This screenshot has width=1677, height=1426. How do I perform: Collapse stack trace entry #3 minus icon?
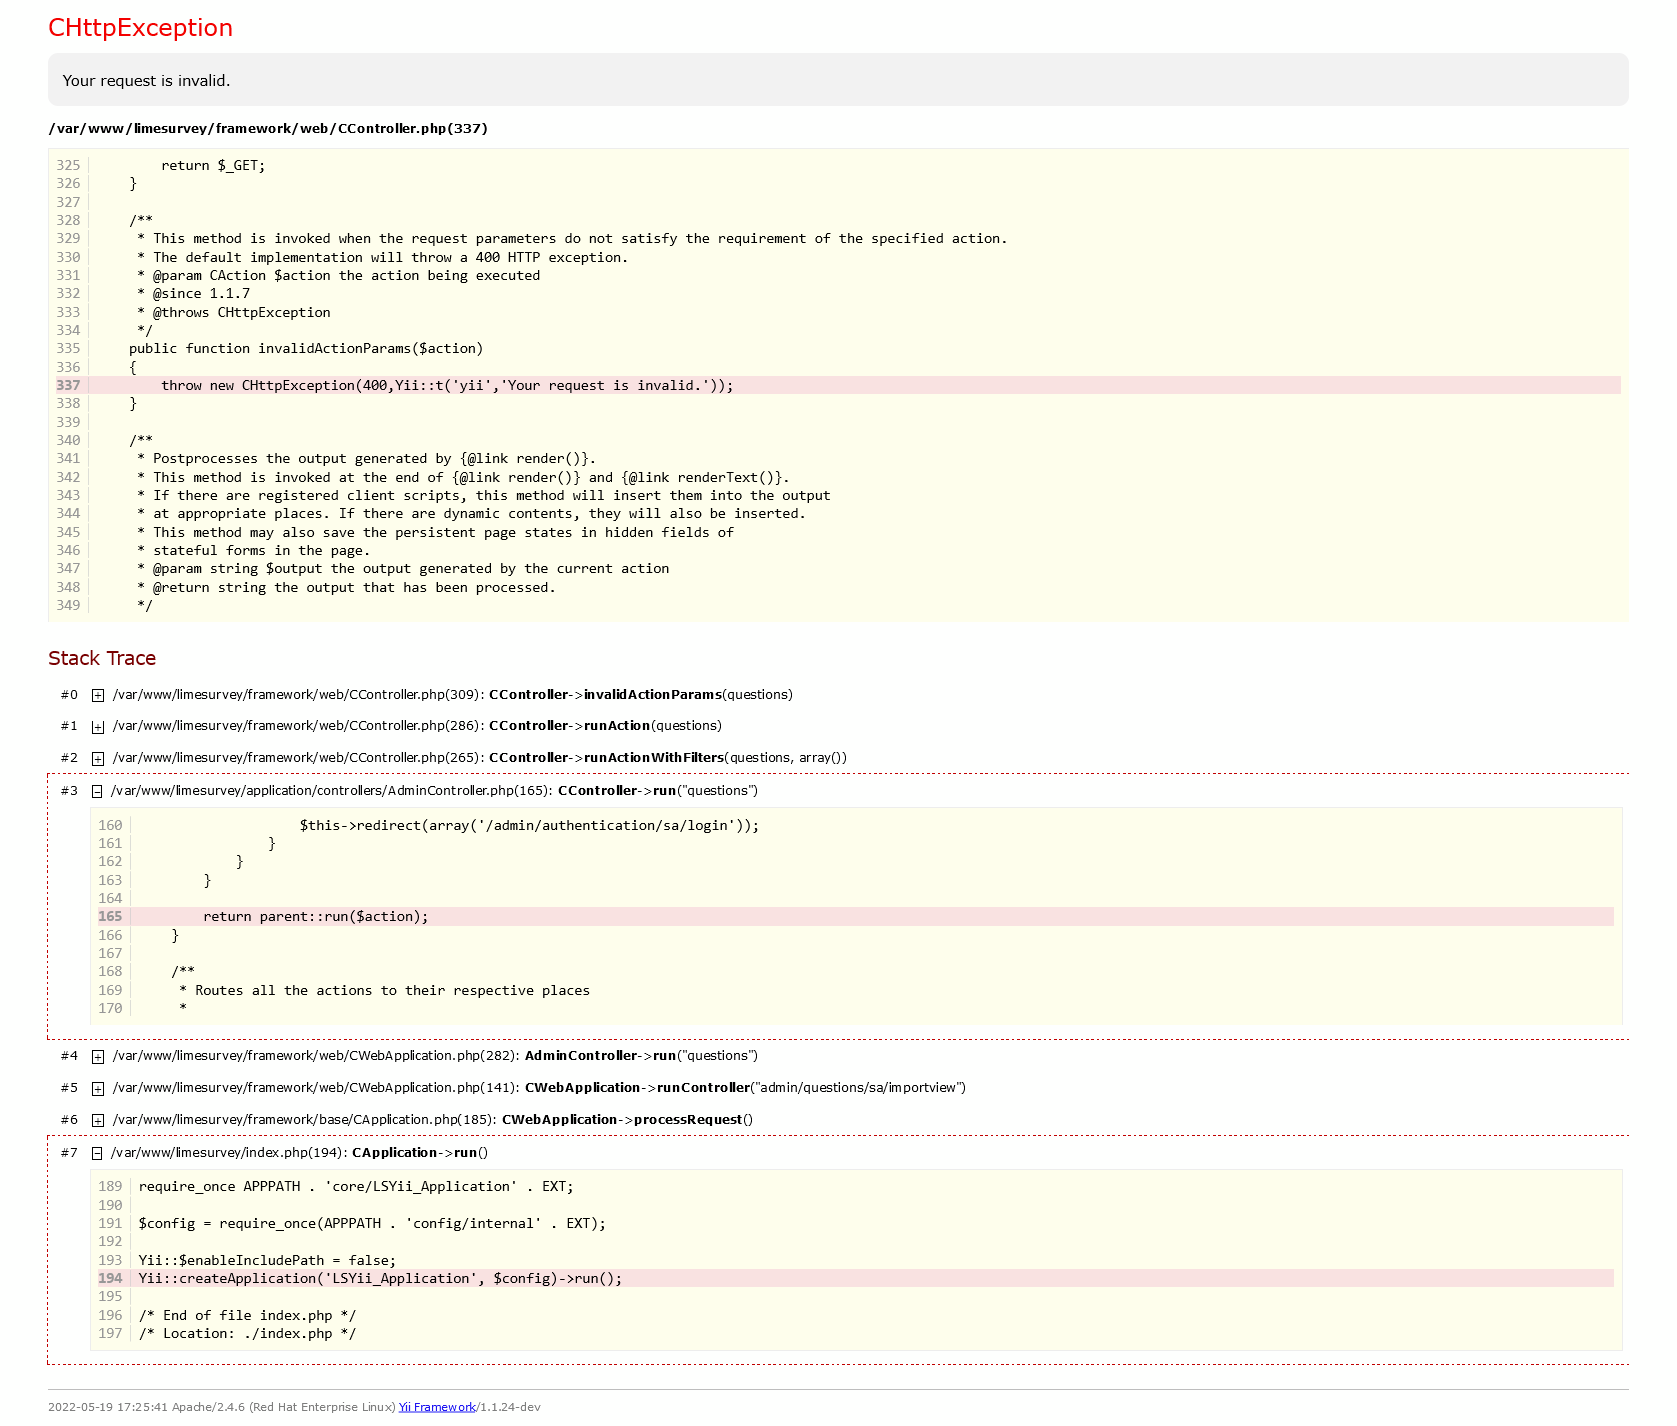coord(97,791)
